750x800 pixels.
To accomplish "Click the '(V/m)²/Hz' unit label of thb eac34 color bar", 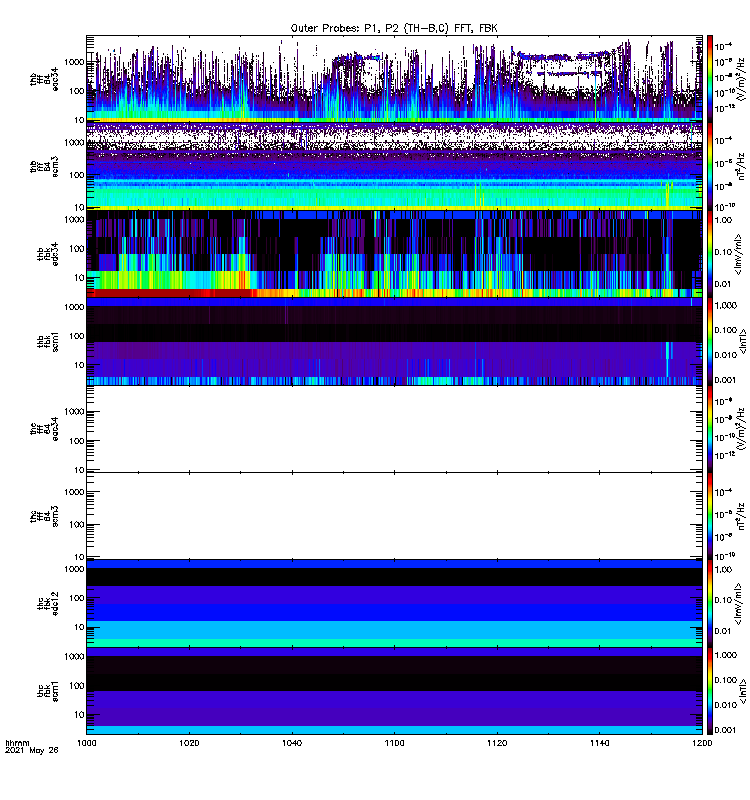I will click(743, 79).
